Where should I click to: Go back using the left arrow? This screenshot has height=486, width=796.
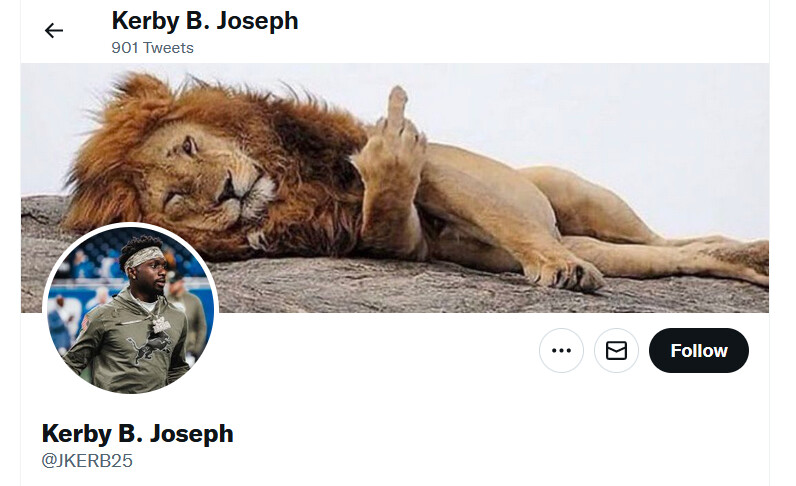(x=54, y=30)
